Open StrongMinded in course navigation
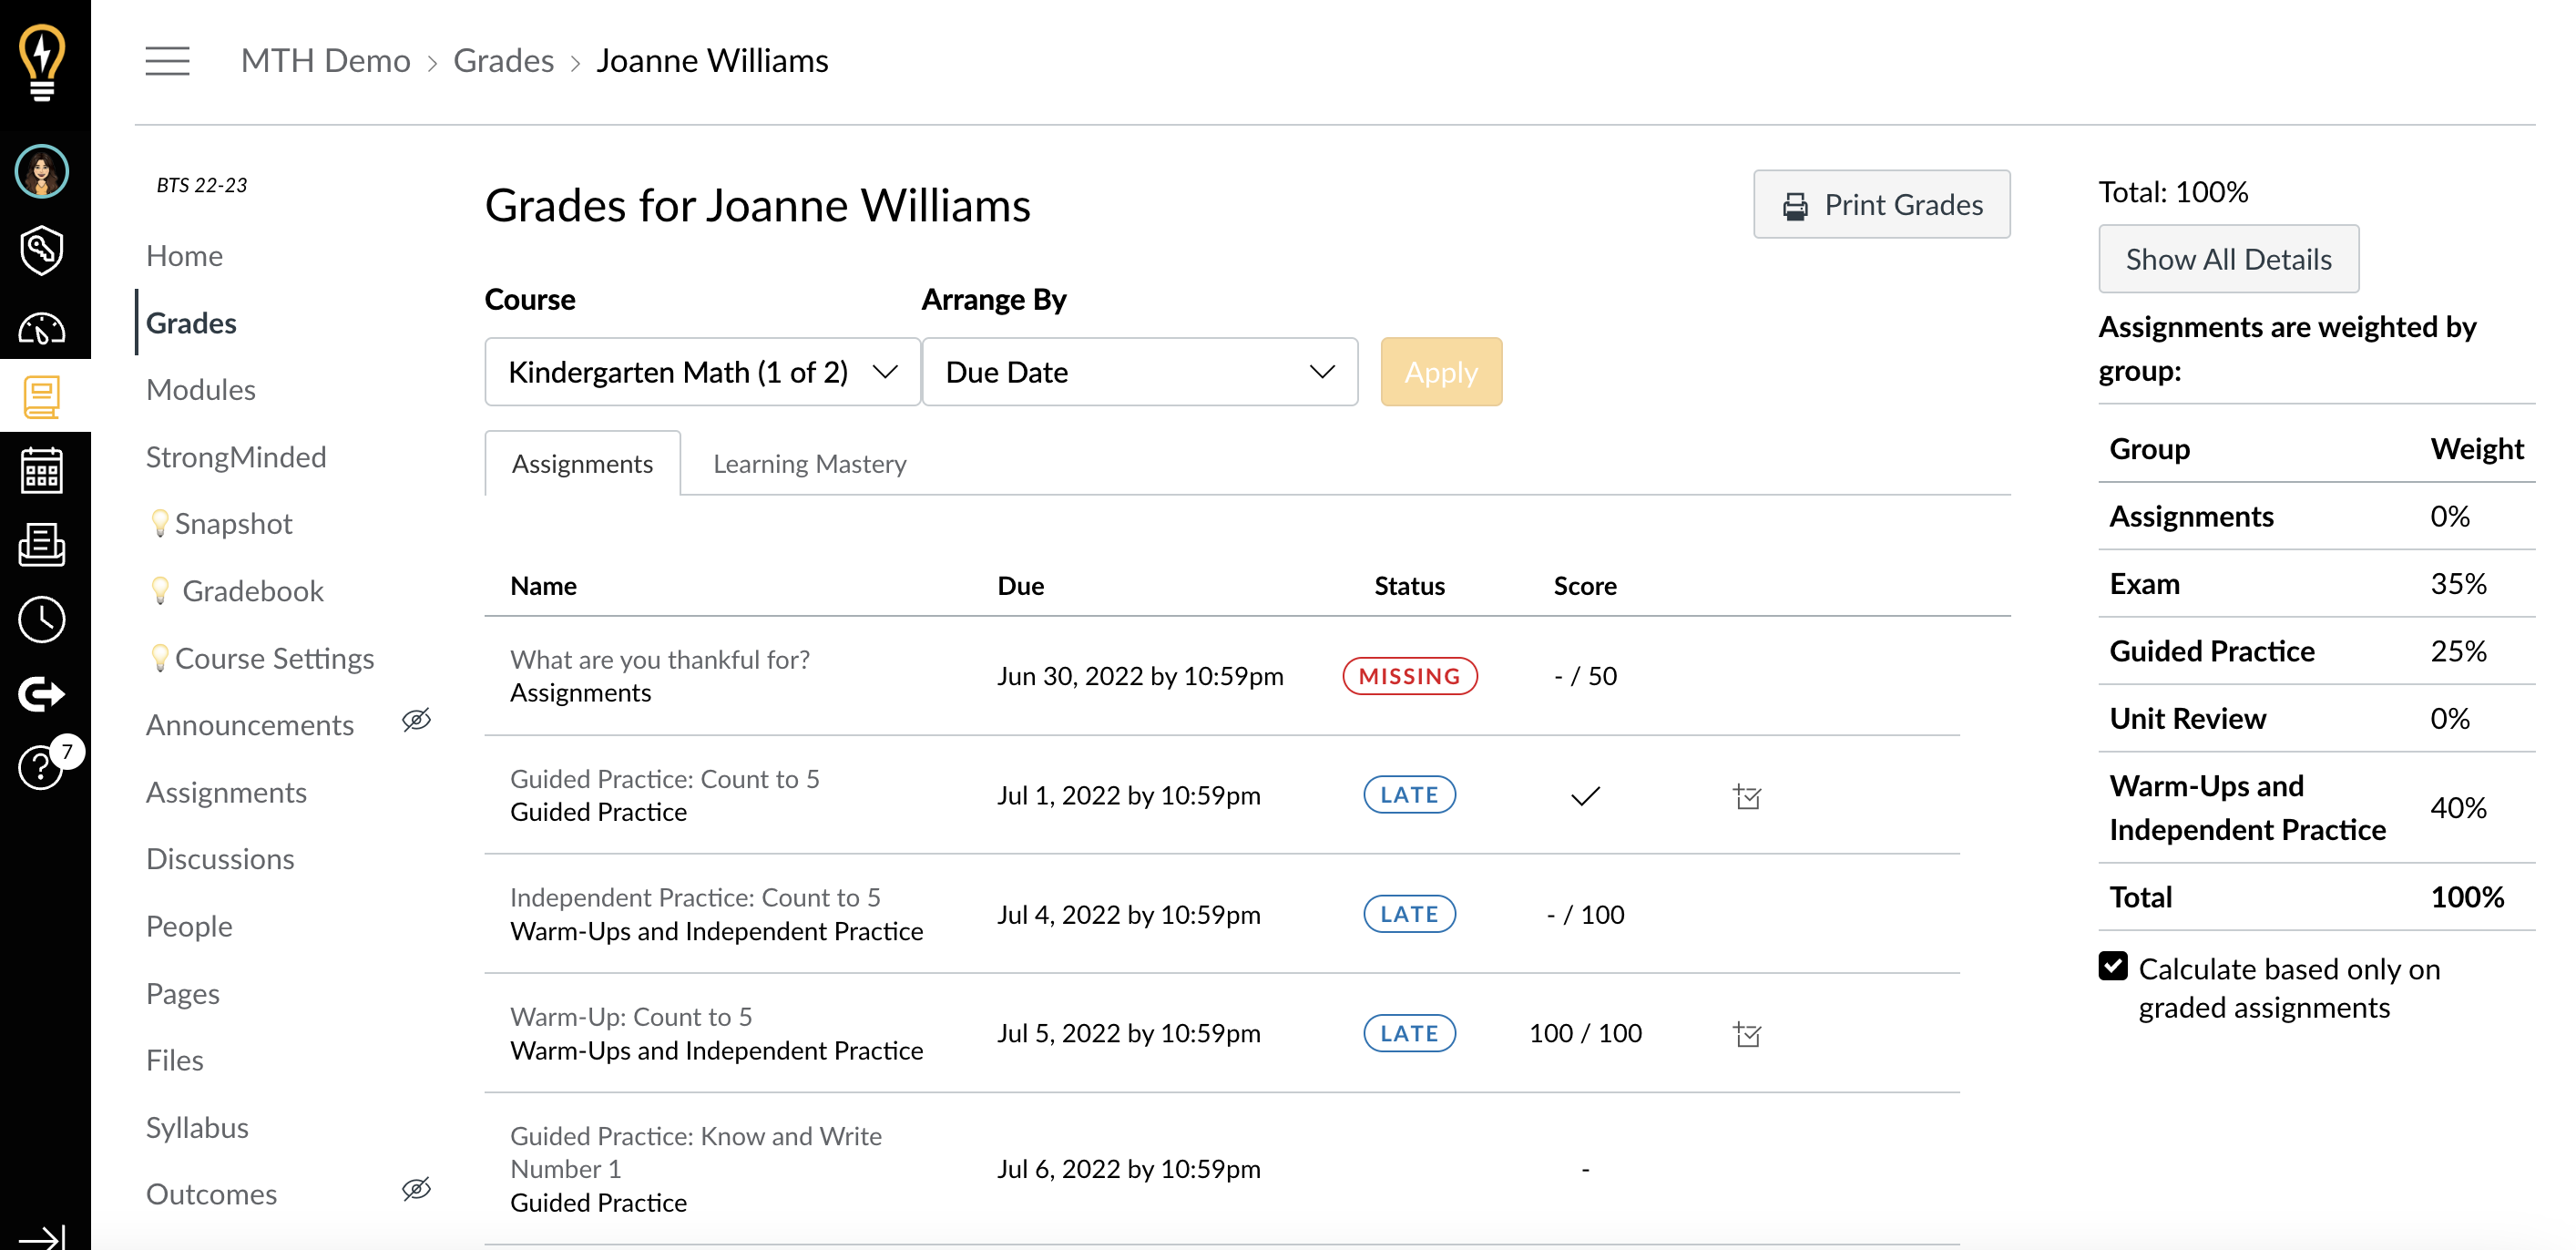Viewport: 2576px width, 1250px height. pyautogui.click(x=236, y=456)
